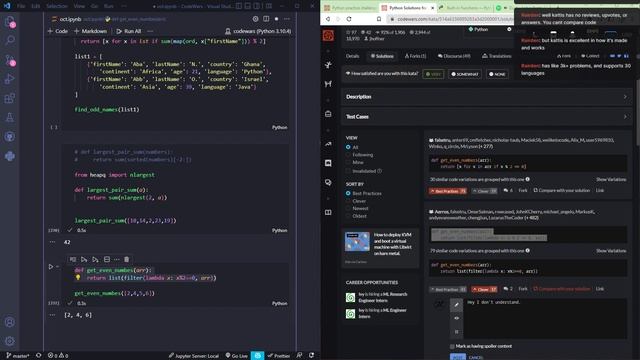Image resolution: width=640 pixels, height=360 pixels.
Task: Open the Manage gear icon in VS Code
Action: click(x=9, y=341)
